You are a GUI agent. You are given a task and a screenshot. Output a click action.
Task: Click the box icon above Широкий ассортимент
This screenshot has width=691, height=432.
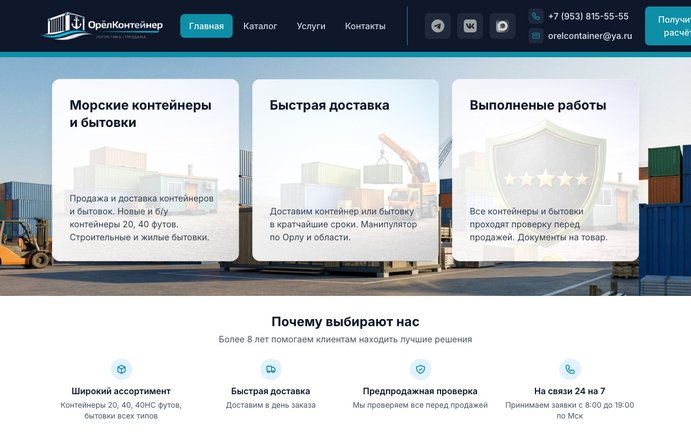coord(121,369)
